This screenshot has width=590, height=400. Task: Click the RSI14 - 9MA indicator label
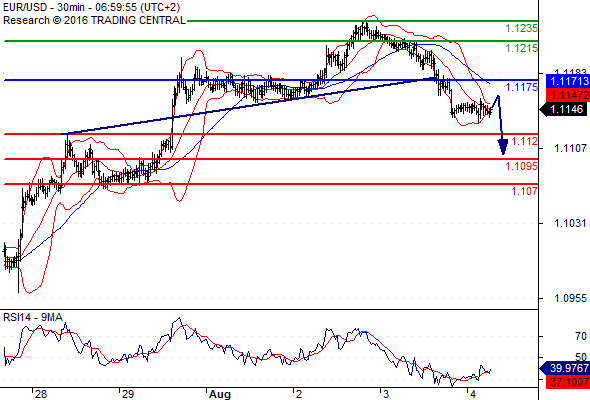(x=33, y=318)
